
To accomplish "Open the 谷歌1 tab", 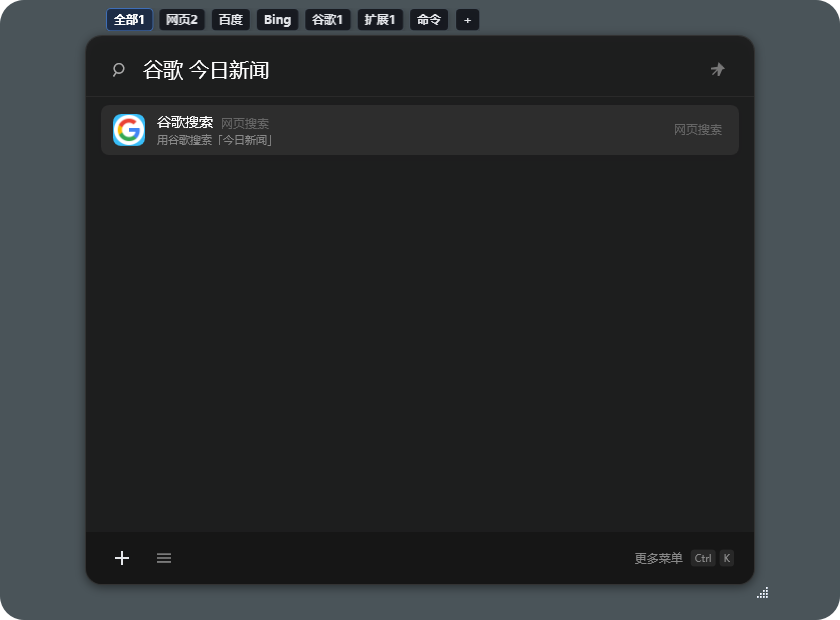I will [x=328, y=19].
